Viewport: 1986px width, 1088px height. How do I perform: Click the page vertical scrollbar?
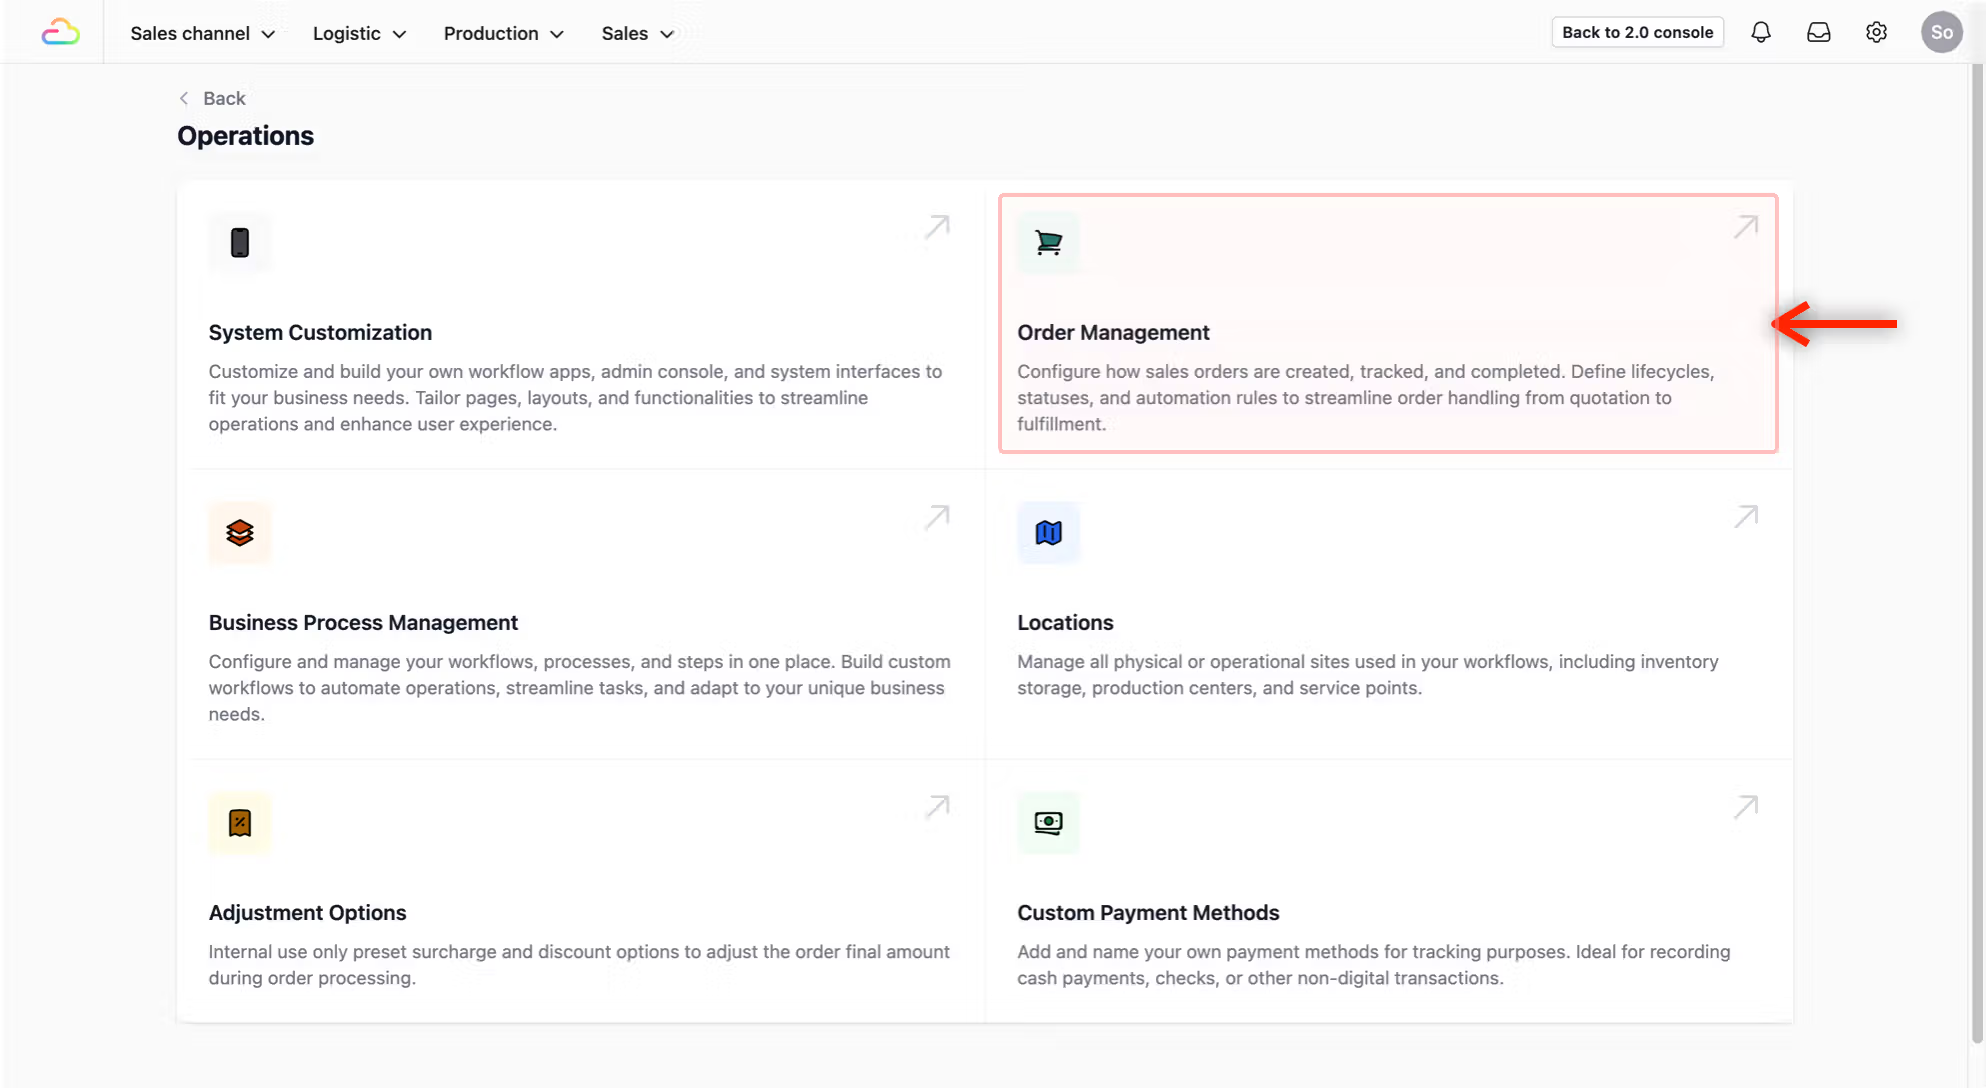(x=1977, y=500)
